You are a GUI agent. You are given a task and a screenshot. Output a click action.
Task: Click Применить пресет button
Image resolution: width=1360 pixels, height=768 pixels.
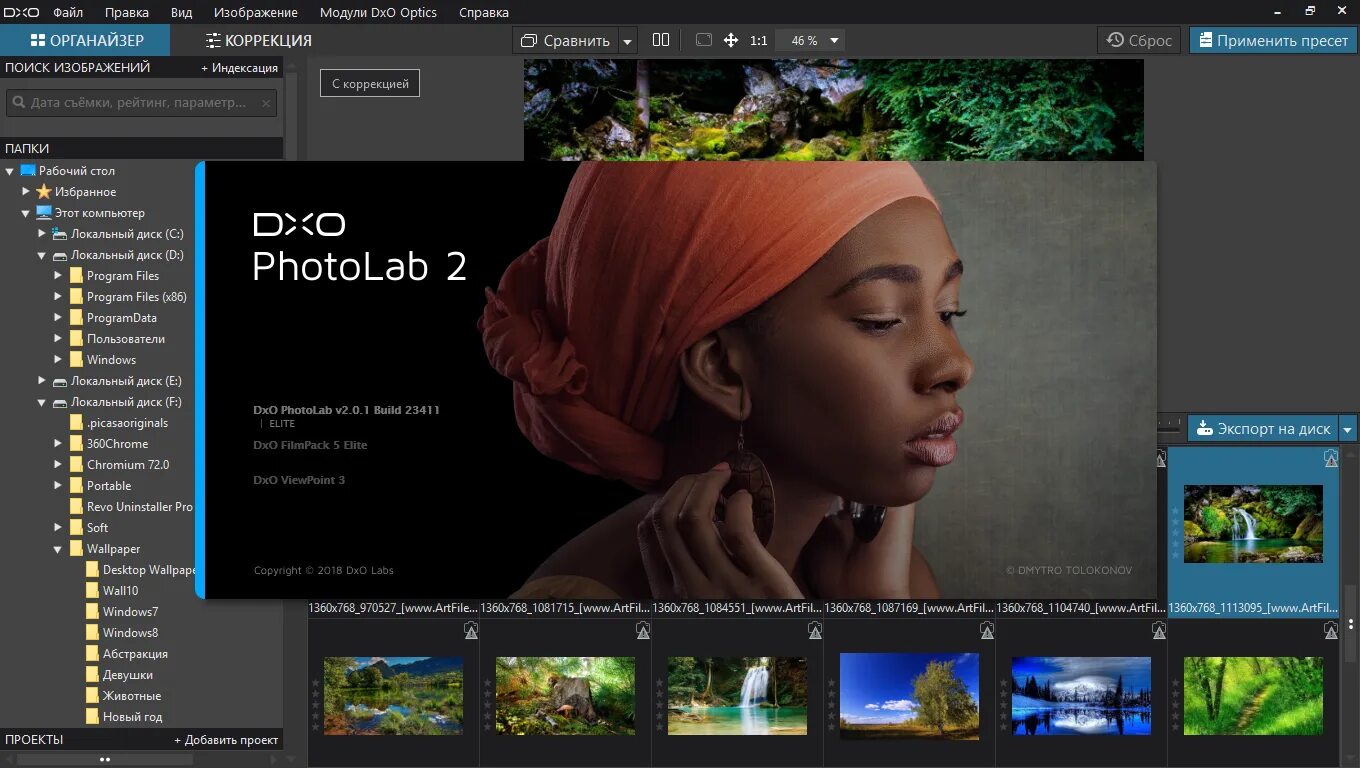point(1273,40)
